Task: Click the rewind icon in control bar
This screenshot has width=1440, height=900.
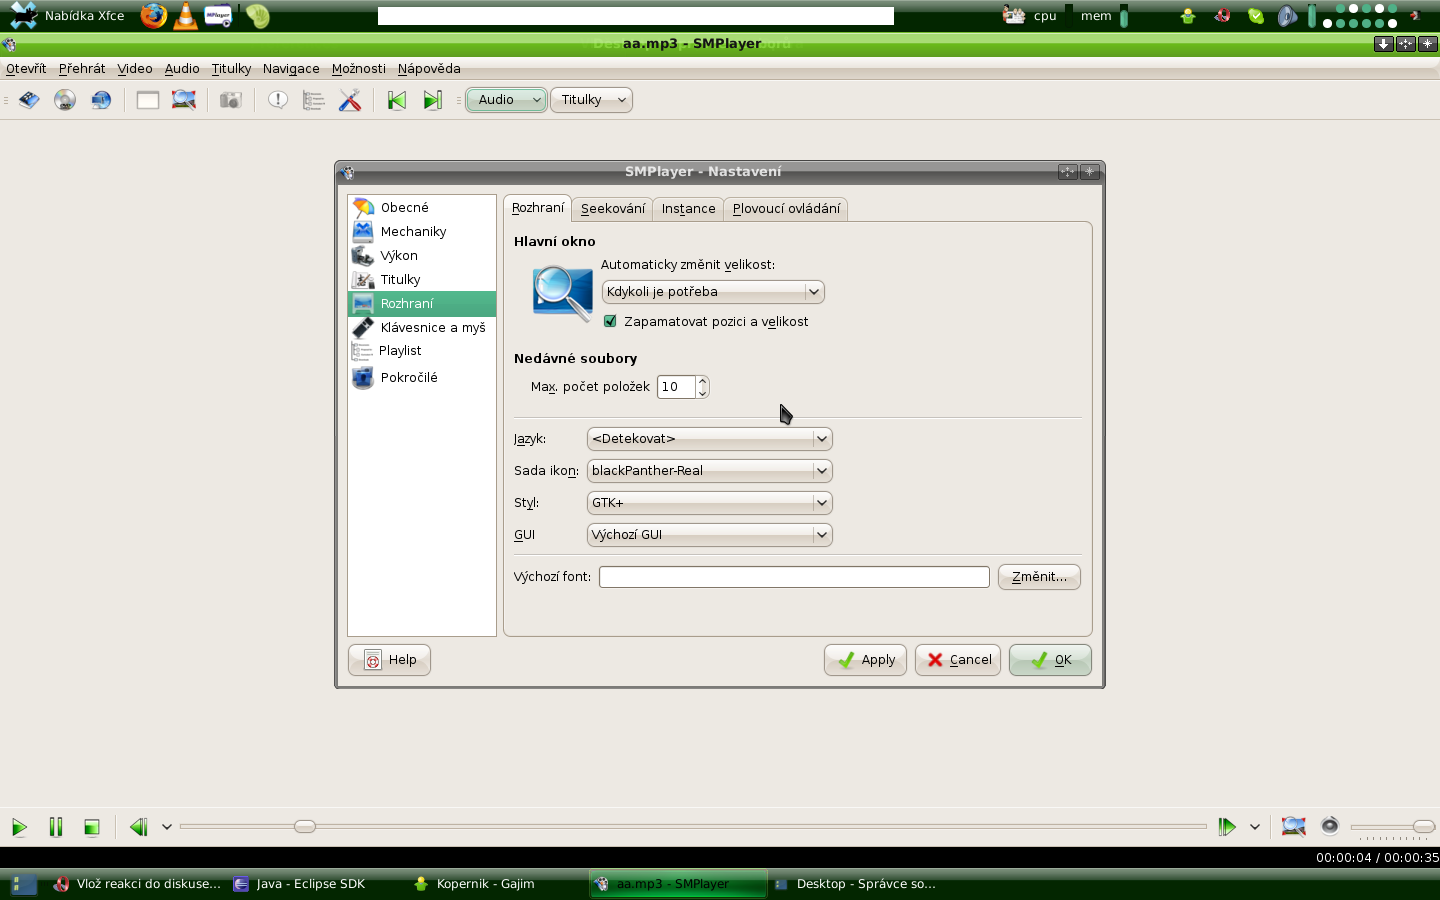Action: tap(139, 827)
